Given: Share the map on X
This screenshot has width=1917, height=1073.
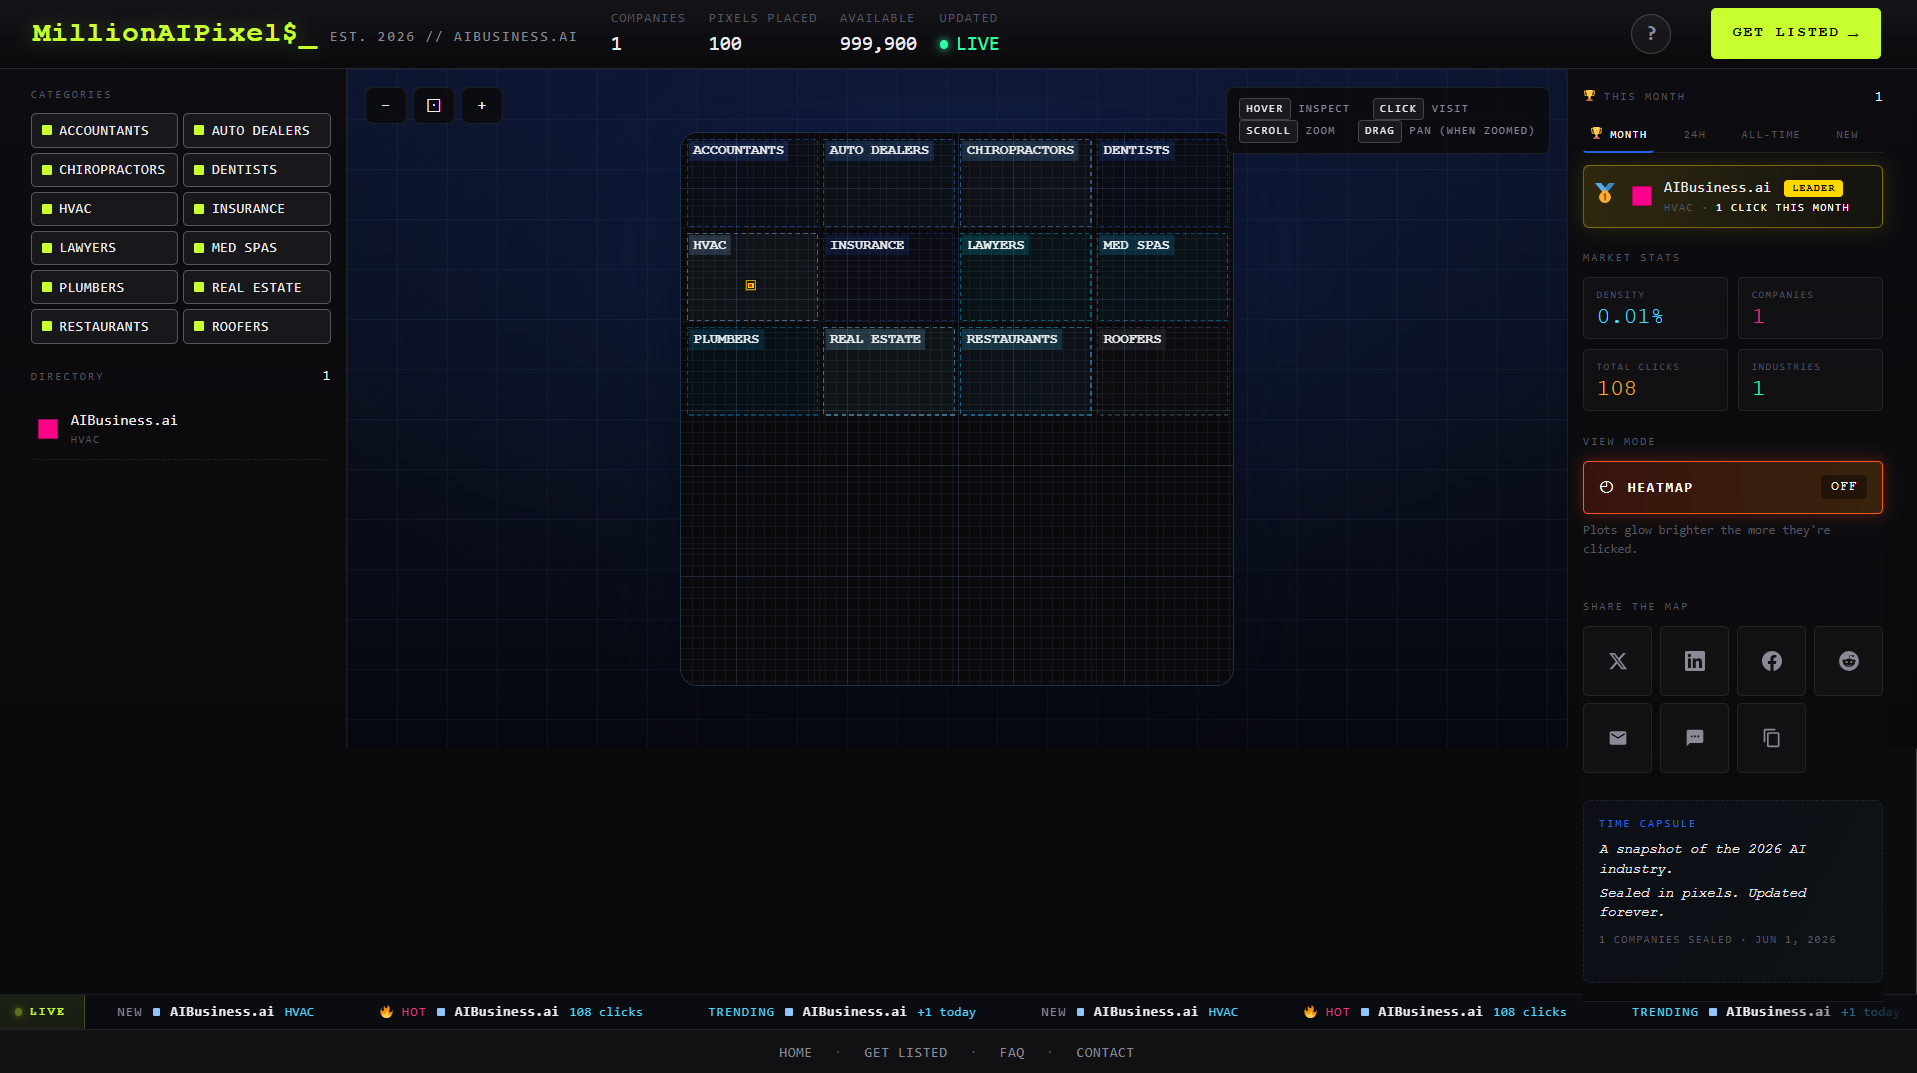Looking at the screenshot, I should coord(1617,661).
